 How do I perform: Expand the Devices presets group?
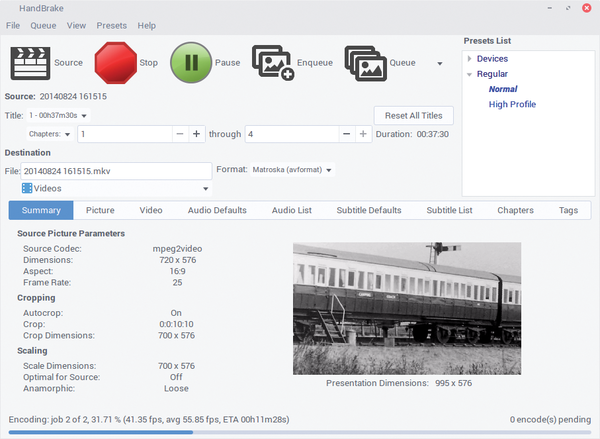tap(470, 59)
